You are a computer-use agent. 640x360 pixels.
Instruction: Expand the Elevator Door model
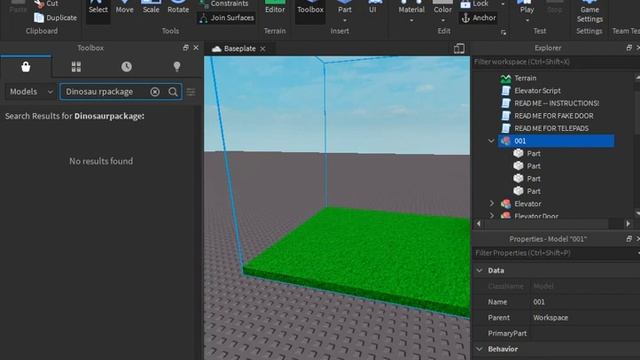tap(492, 215)
